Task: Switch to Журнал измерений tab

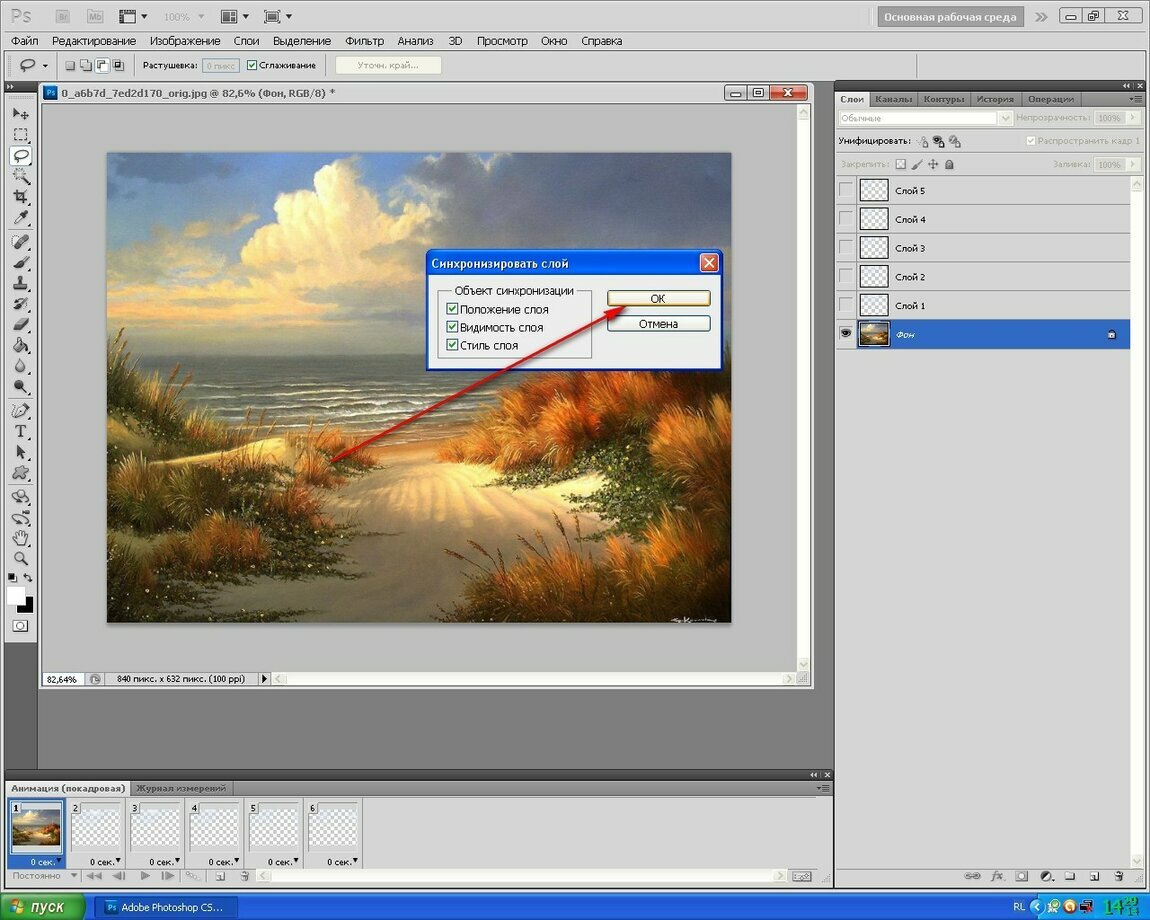Action: 181,788
